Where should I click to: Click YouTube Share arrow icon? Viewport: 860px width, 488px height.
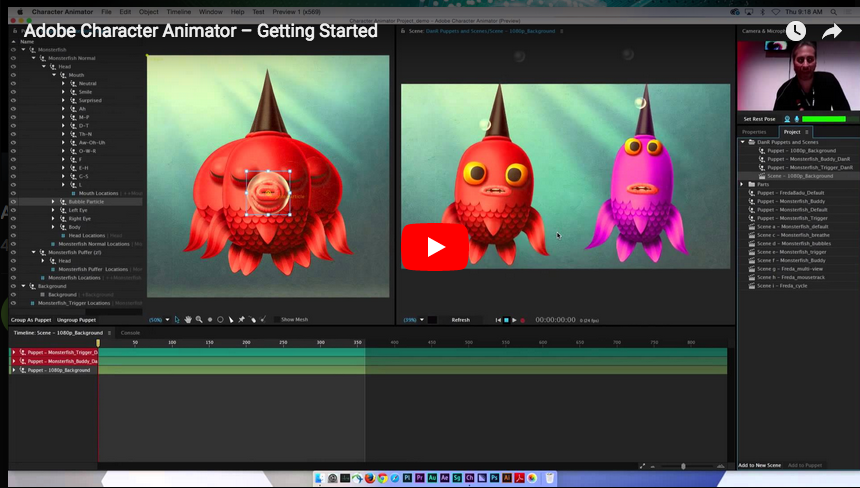pos(831,32)
